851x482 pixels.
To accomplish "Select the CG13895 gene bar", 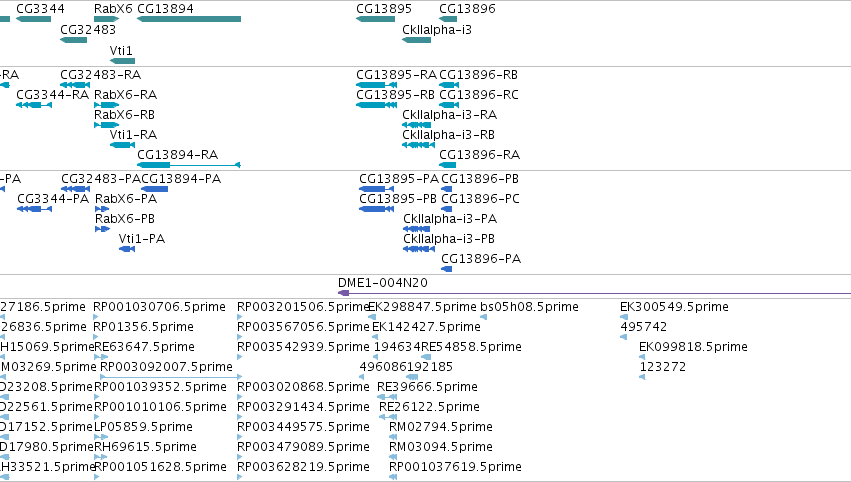I will click(376, 19).
